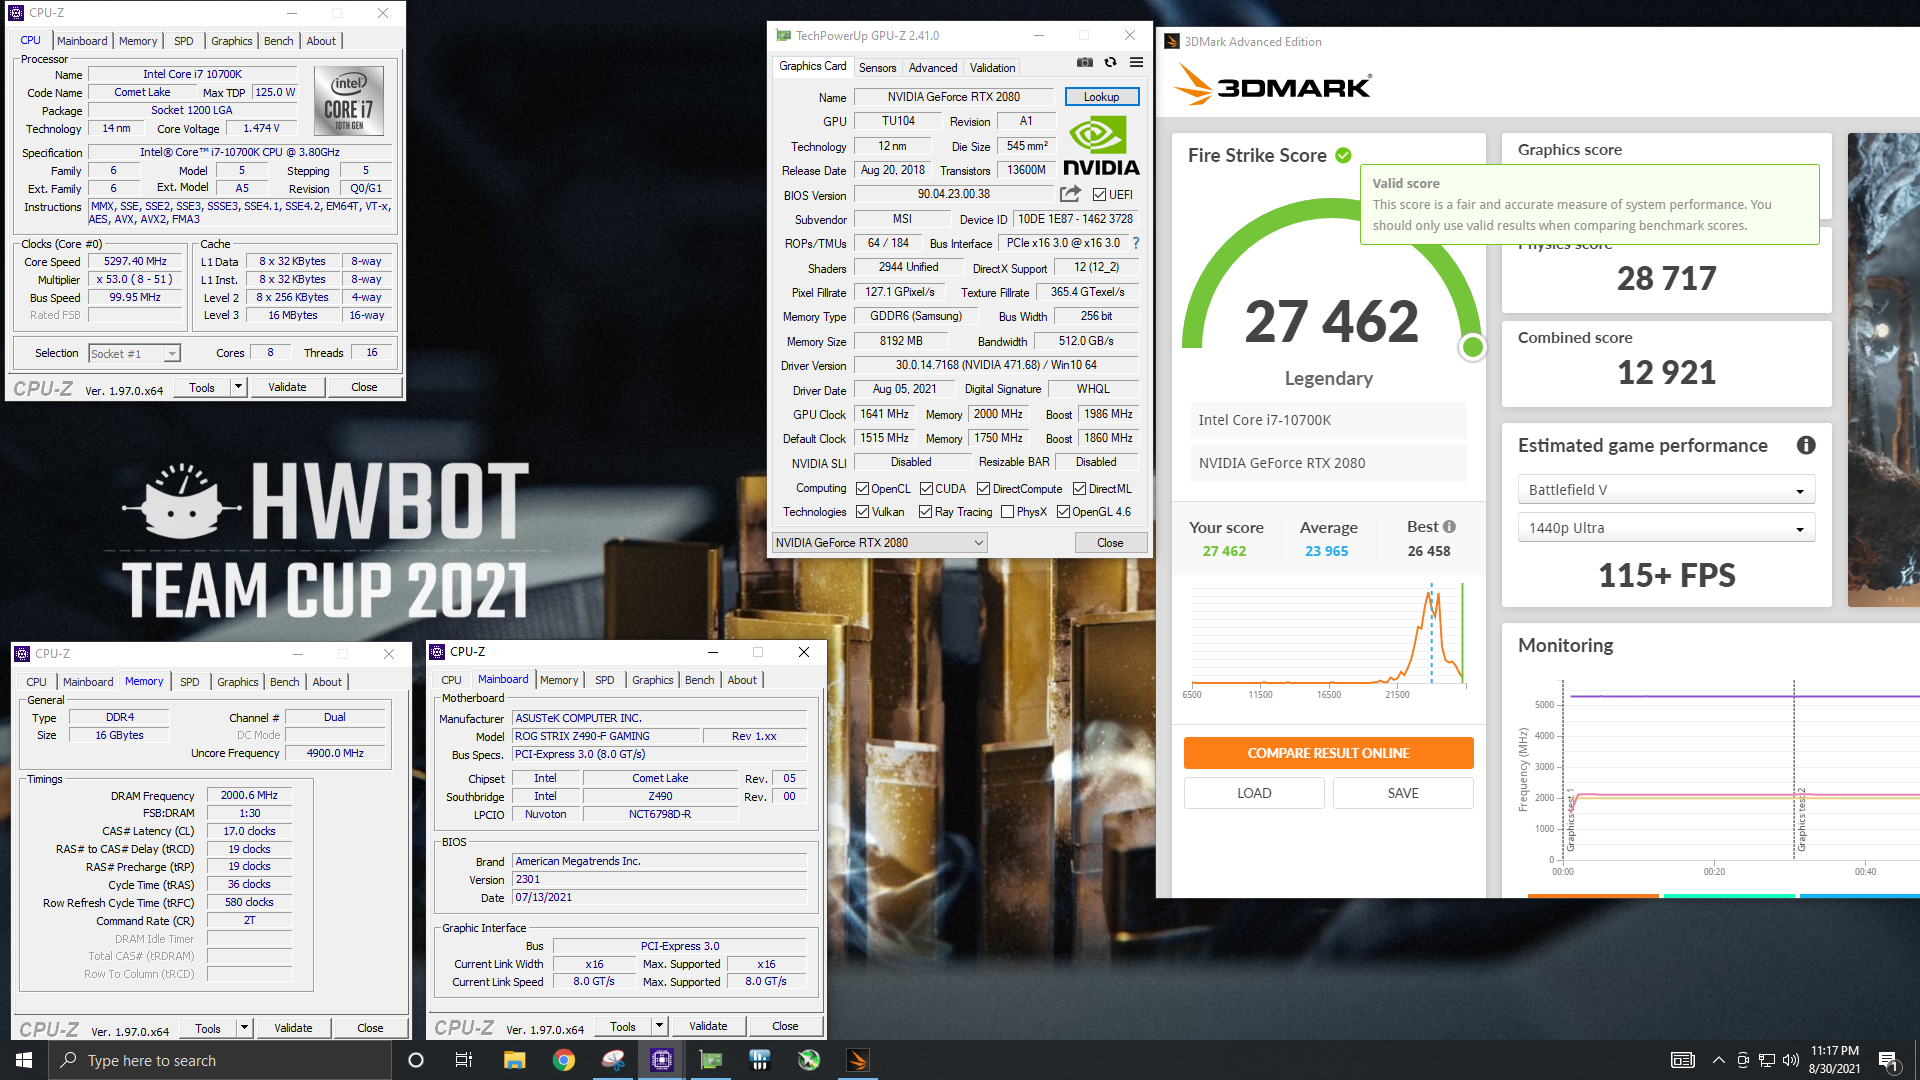Click COMPARE RESULT ONLINE button
Viewport: 1920px width, 1080px height.
coord(1328,753)
